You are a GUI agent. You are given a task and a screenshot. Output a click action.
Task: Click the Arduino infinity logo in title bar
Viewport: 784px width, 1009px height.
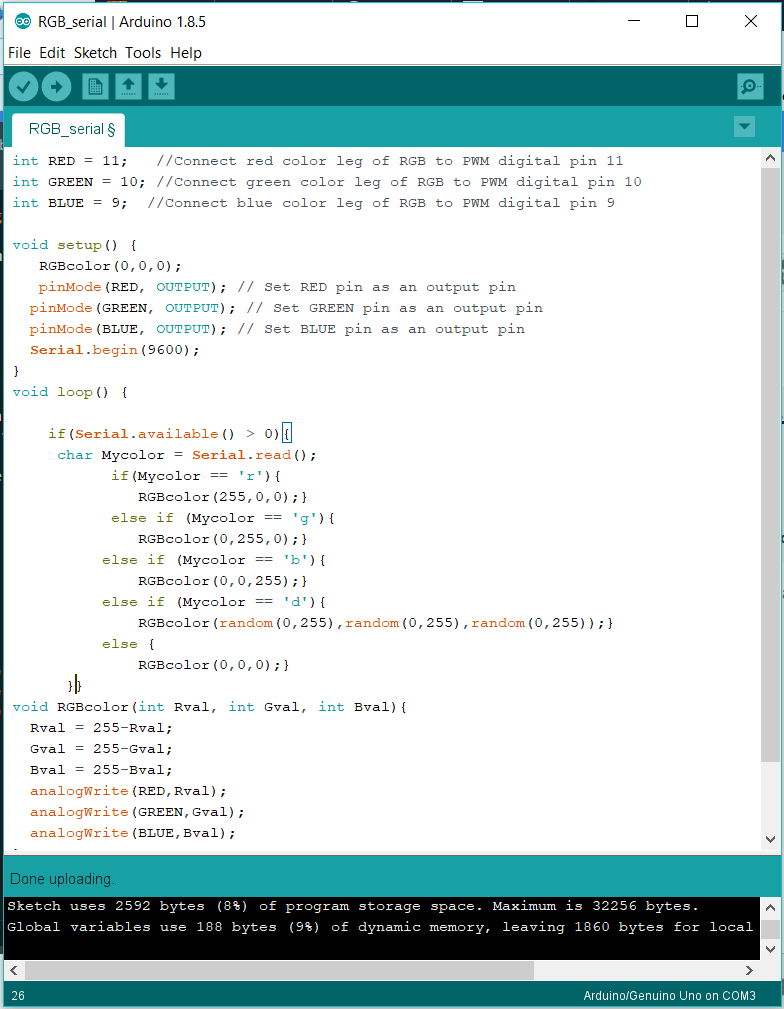tap(23, 21)
